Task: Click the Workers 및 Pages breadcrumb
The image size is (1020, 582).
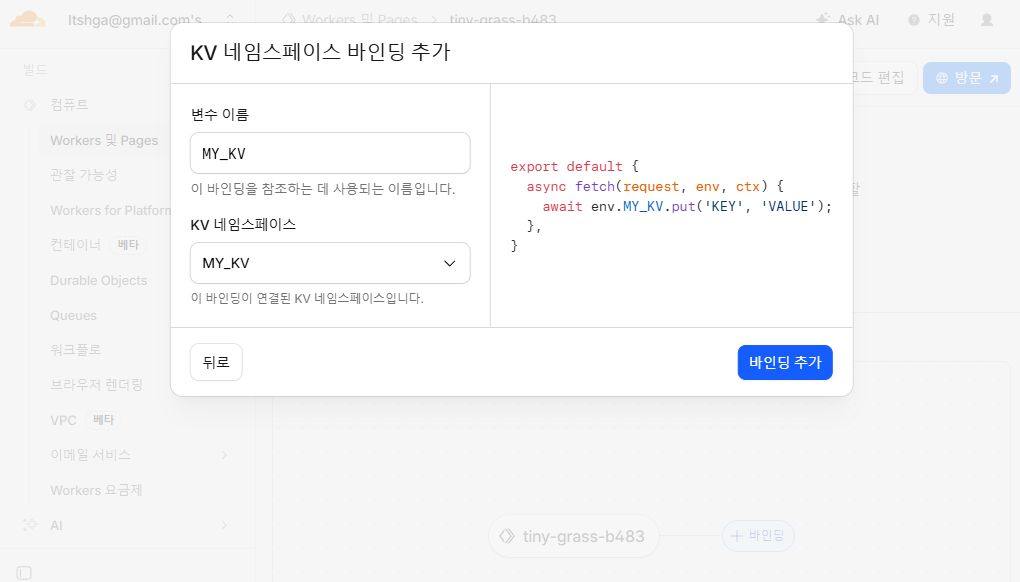Action: point(361,20)
